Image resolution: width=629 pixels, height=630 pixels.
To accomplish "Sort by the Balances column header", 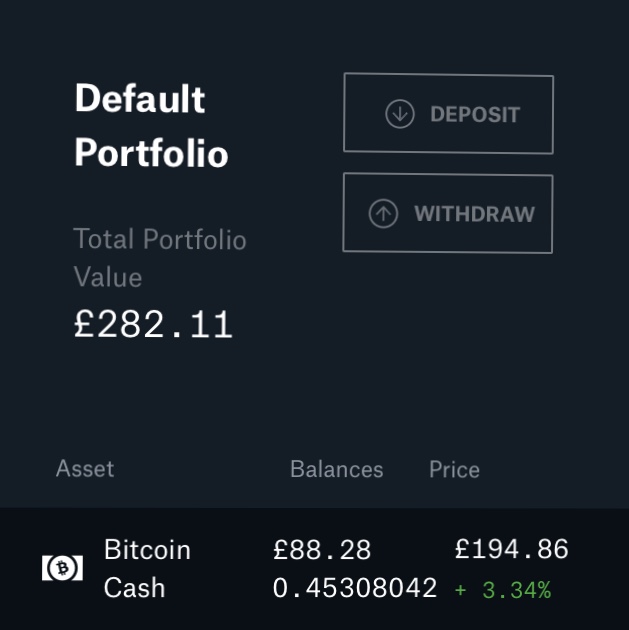I will tap(337, 469).
